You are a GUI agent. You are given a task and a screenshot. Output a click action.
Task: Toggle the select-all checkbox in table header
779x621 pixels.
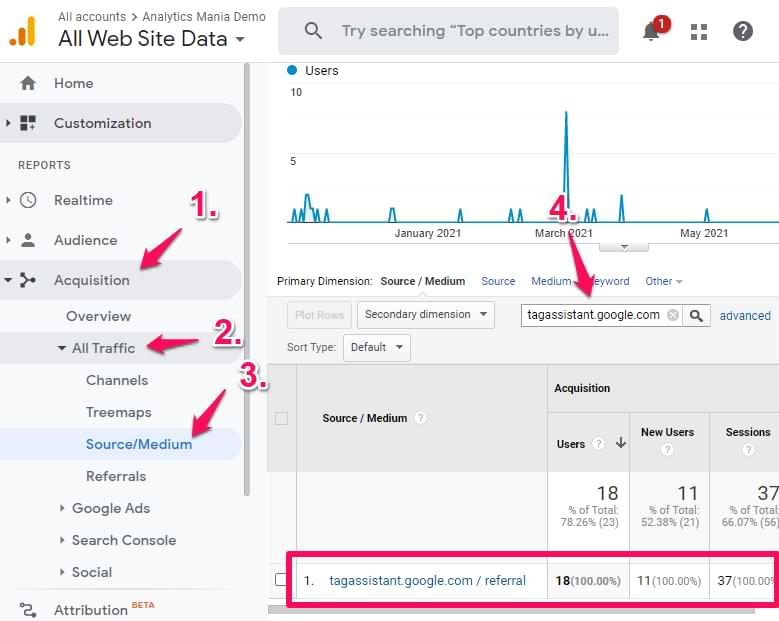click(x=281, y=418)
